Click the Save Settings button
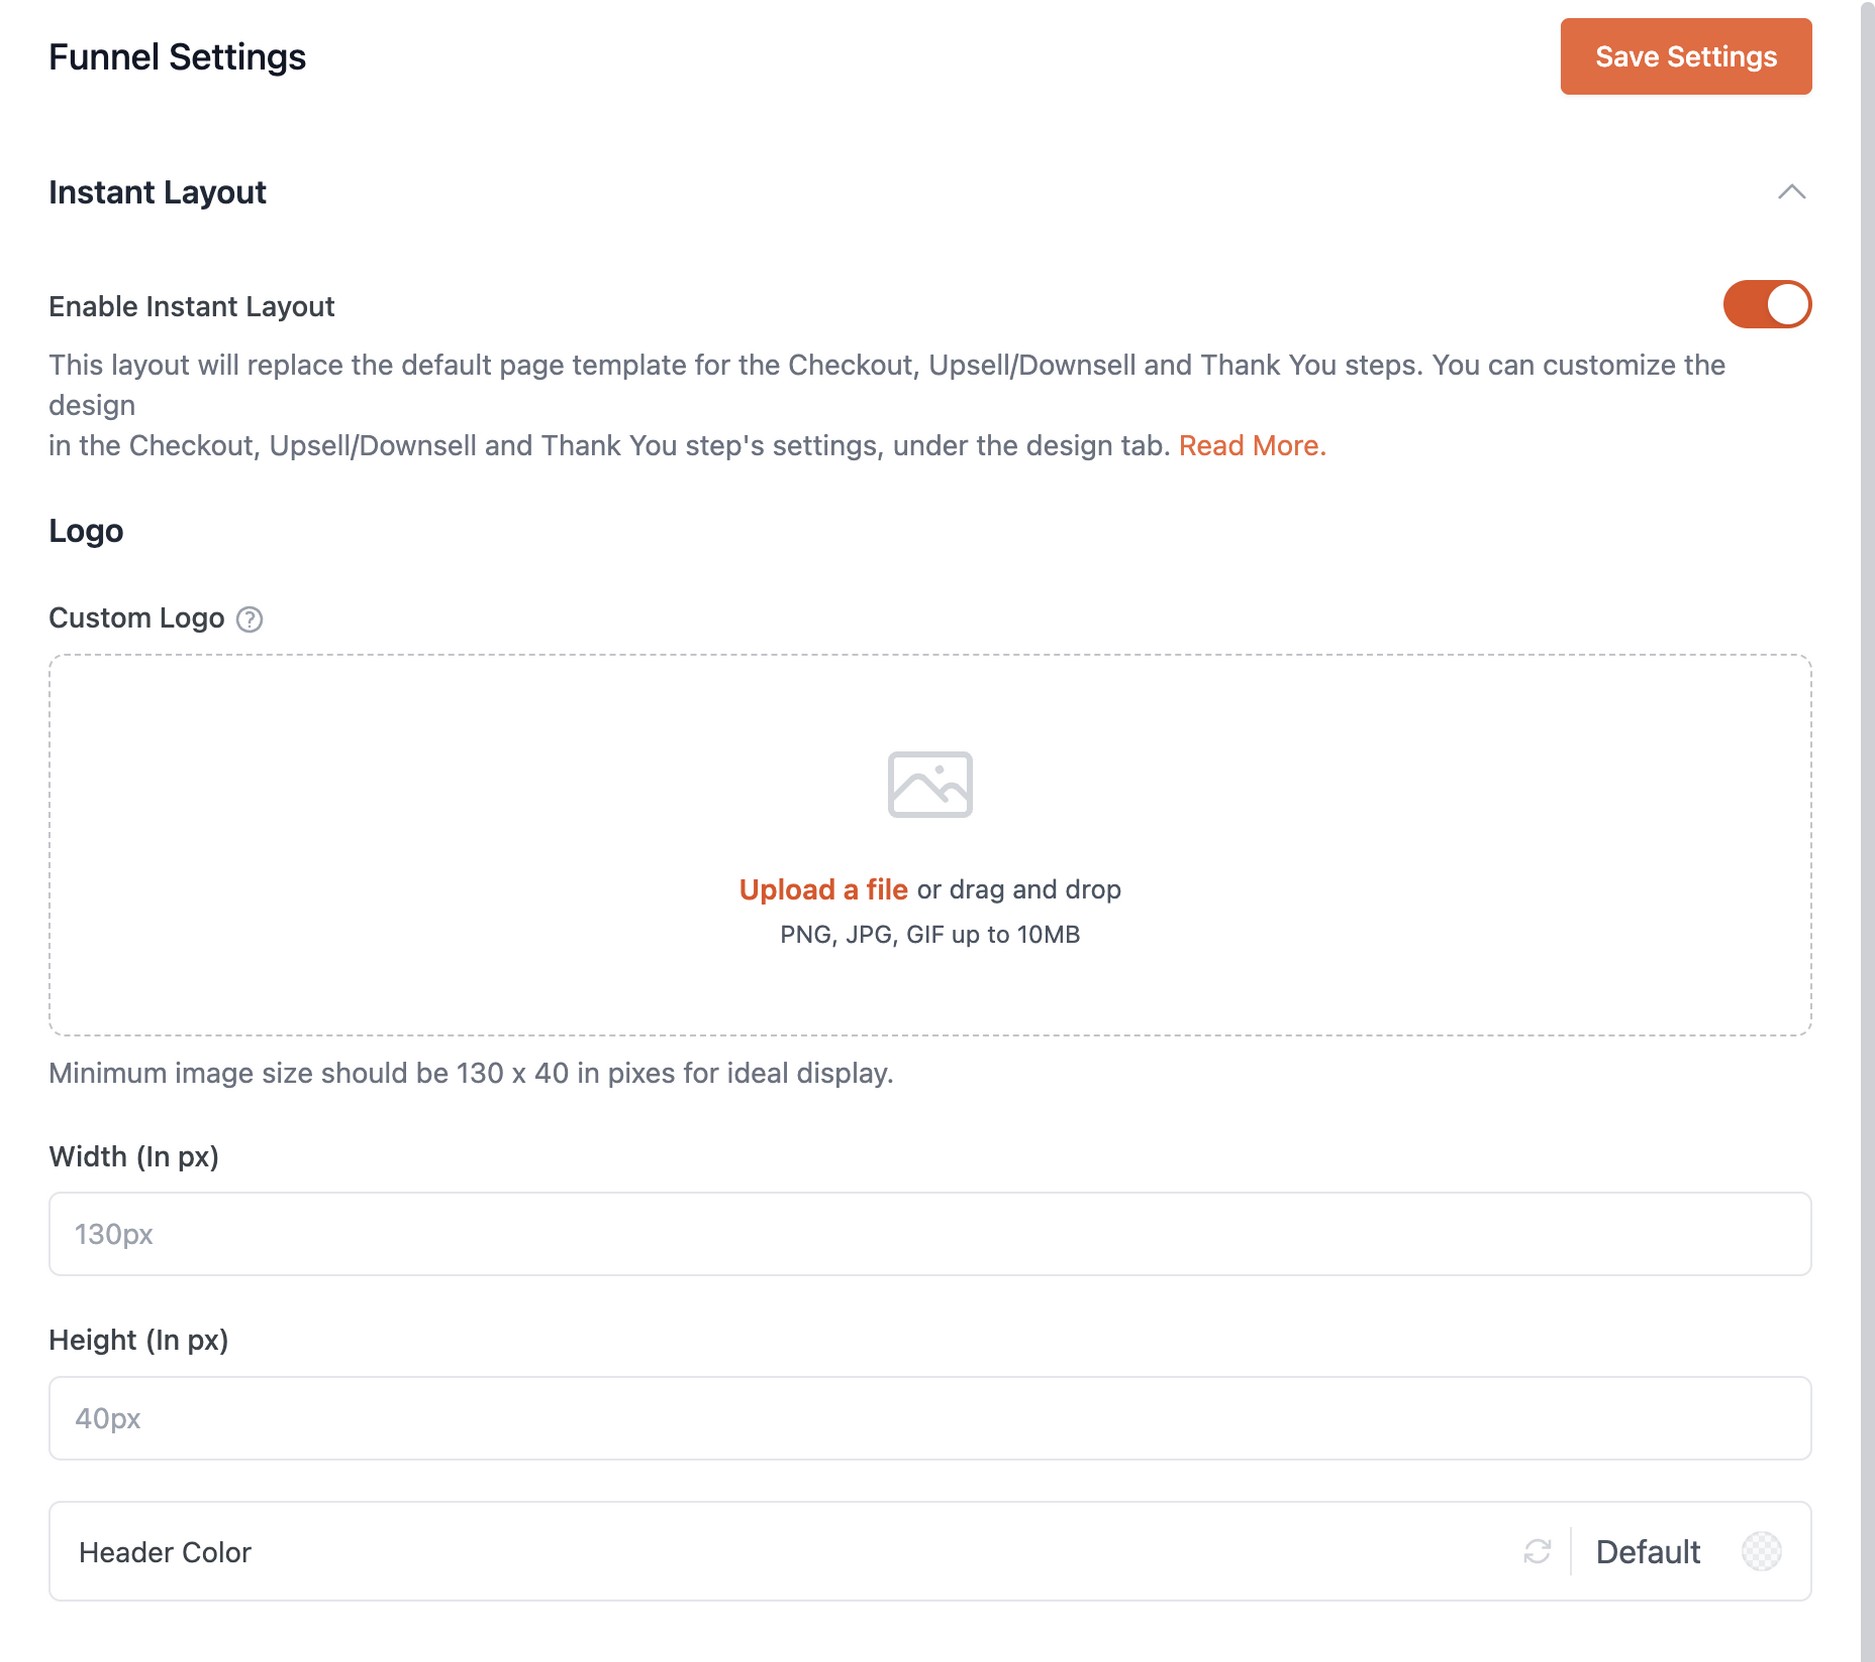 pyautogui.click(x=1685, y=57)
